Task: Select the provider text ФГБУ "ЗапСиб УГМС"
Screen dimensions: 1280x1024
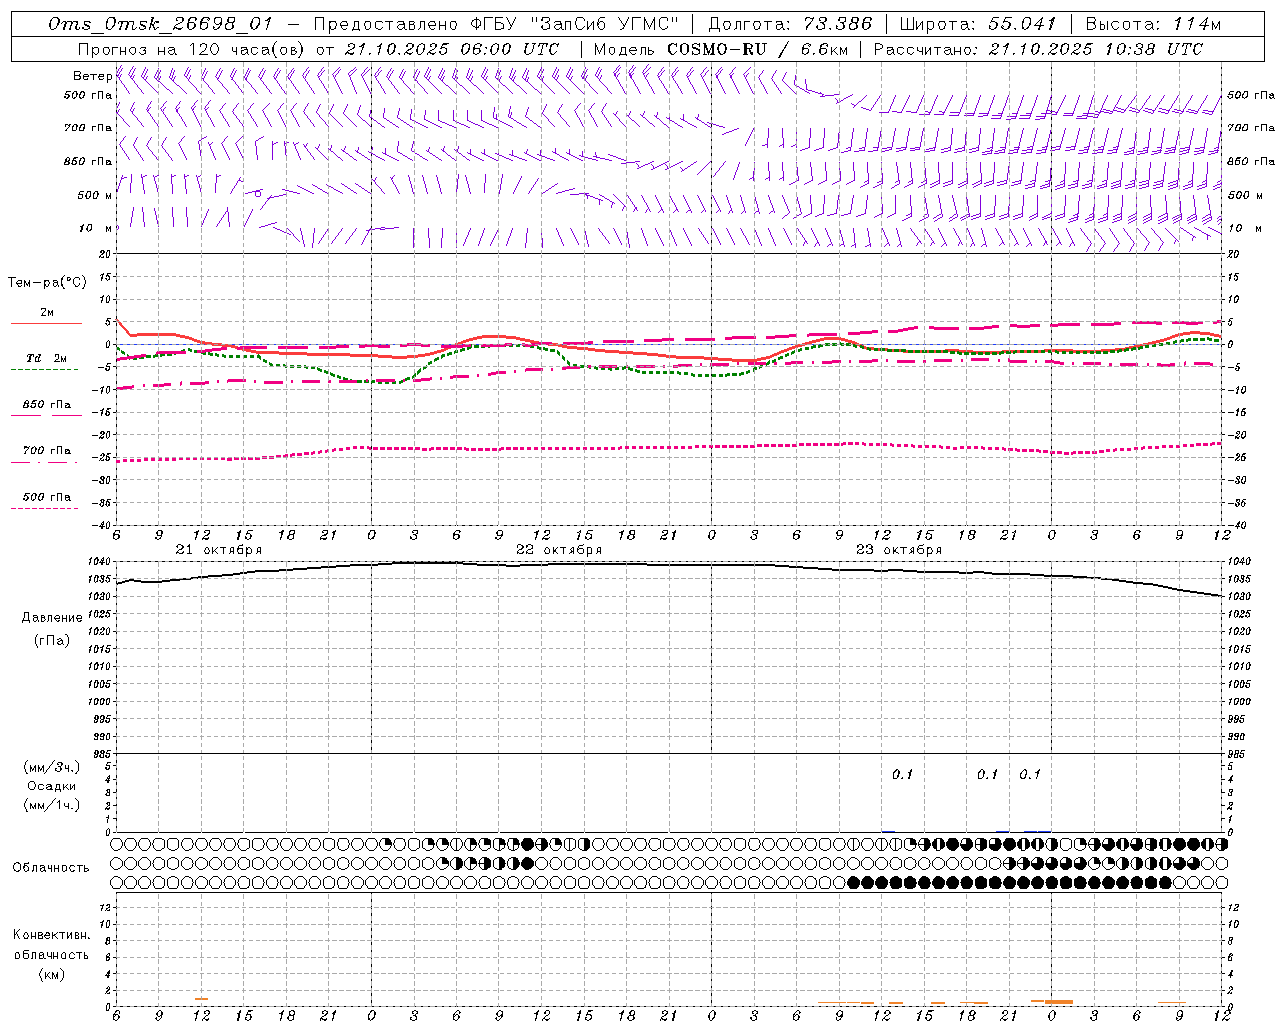Action: coord(575,23)
